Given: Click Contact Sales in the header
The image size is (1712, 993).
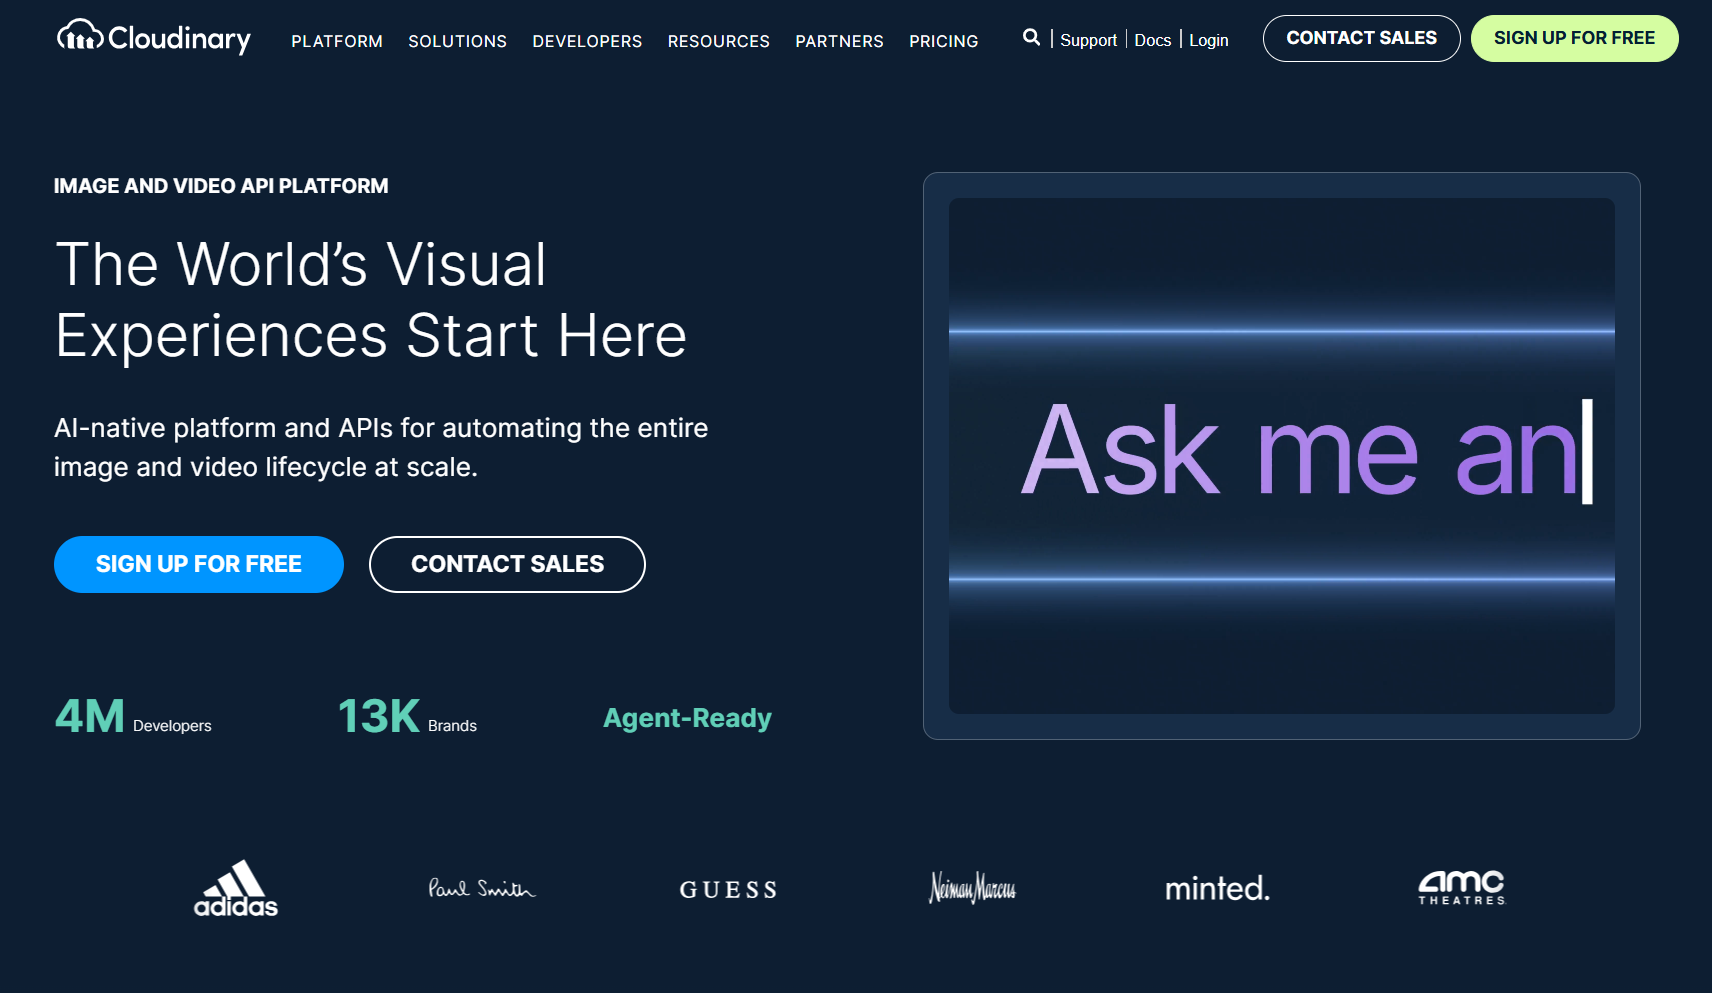Looking at the screenshot, I should pyautogui.click(x=1361, y=38).
